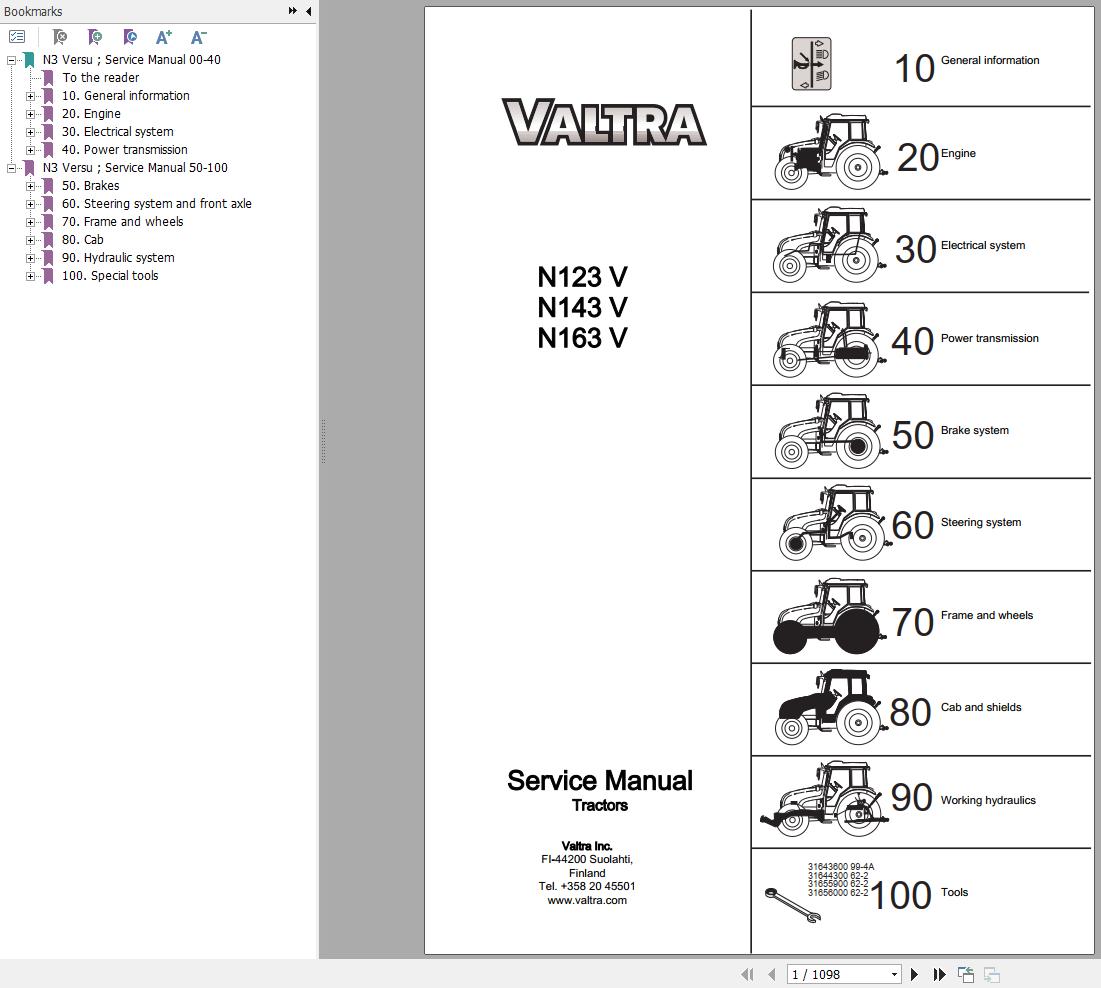Click the 'To the reader' bookmark
Viewport: 1101px width, 988px height.
pyautogui.click(x=100, y=77)
